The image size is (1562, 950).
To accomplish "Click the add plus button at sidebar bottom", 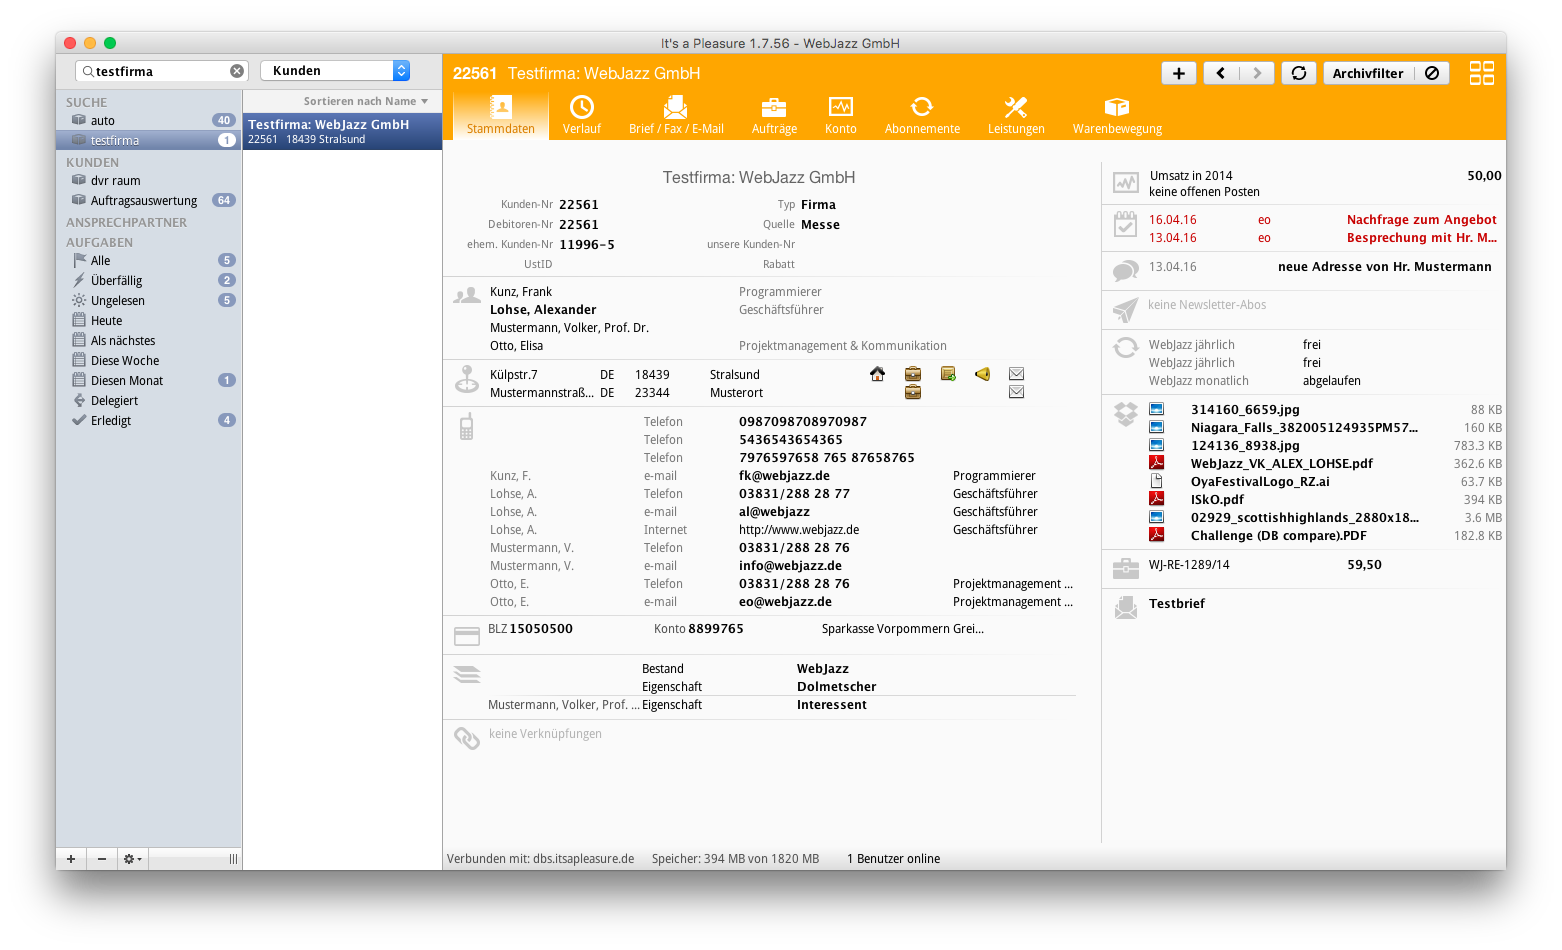I will tap(71, 859).
